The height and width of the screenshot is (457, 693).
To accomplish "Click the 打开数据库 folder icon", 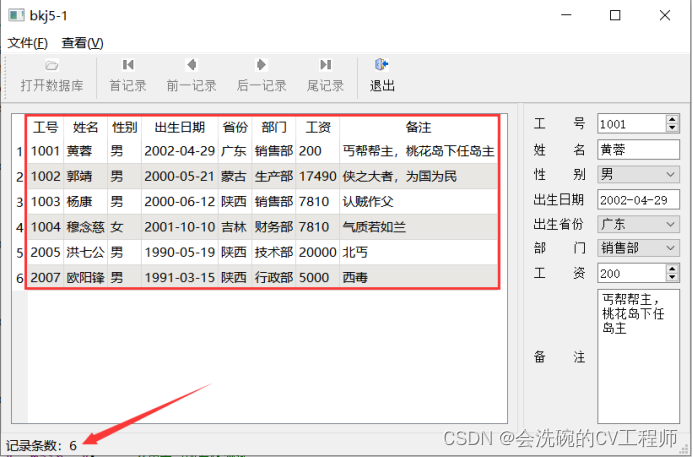I will pyautogui.click(x=52, y=65).
